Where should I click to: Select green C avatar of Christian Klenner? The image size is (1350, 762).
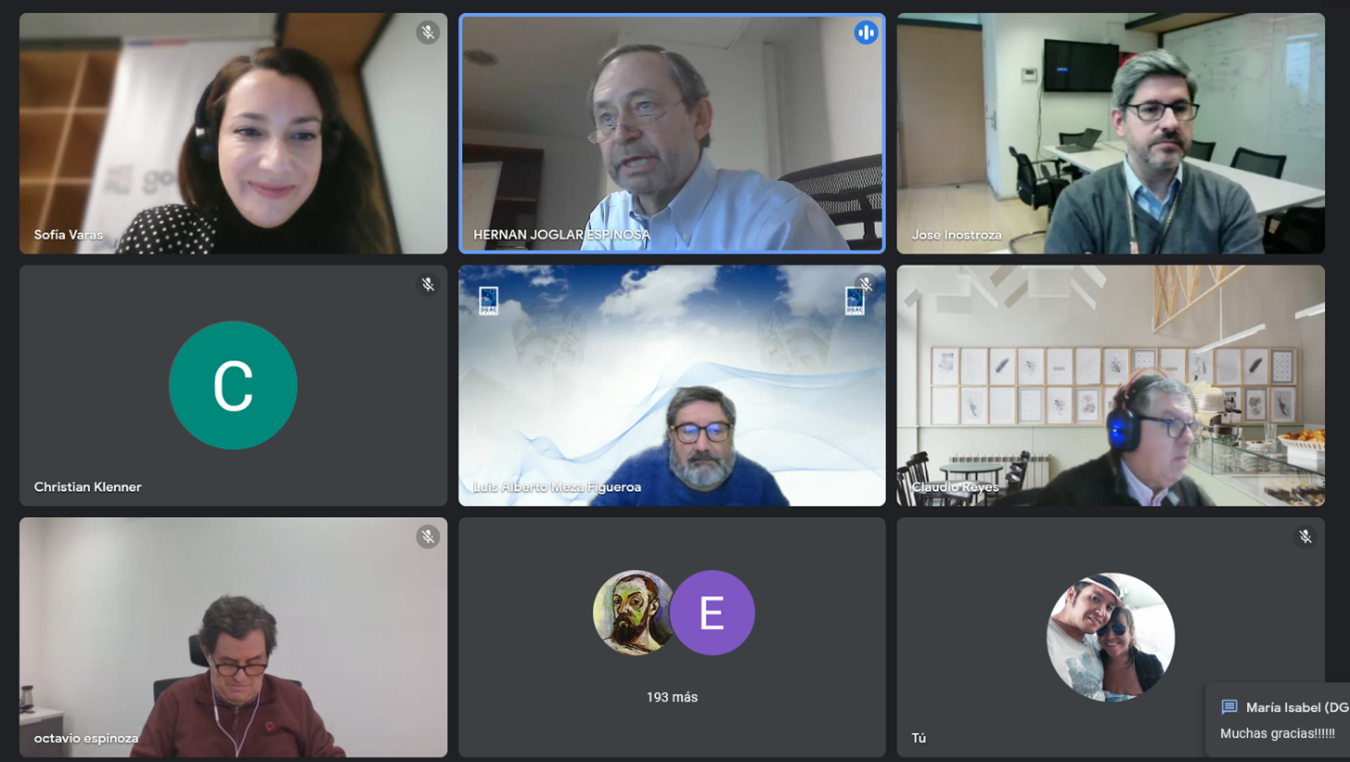tap(233, 385)
